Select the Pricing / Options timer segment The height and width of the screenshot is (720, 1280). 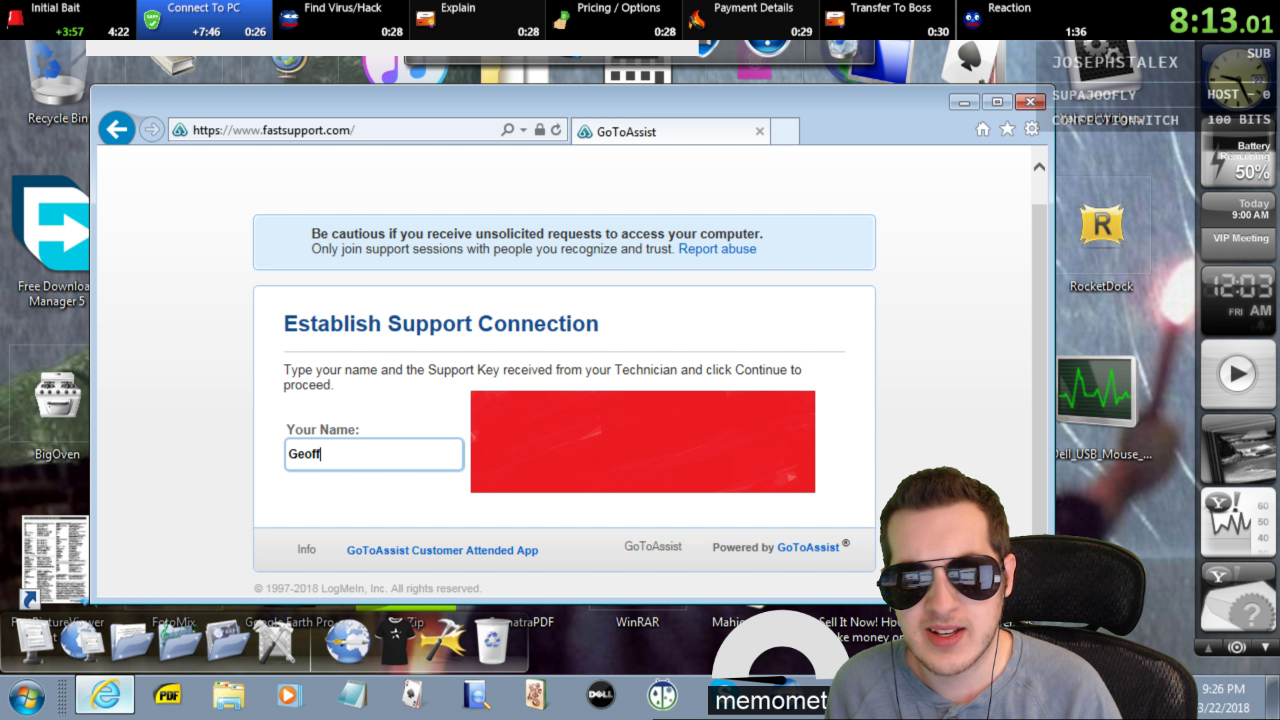coord(615,20)
